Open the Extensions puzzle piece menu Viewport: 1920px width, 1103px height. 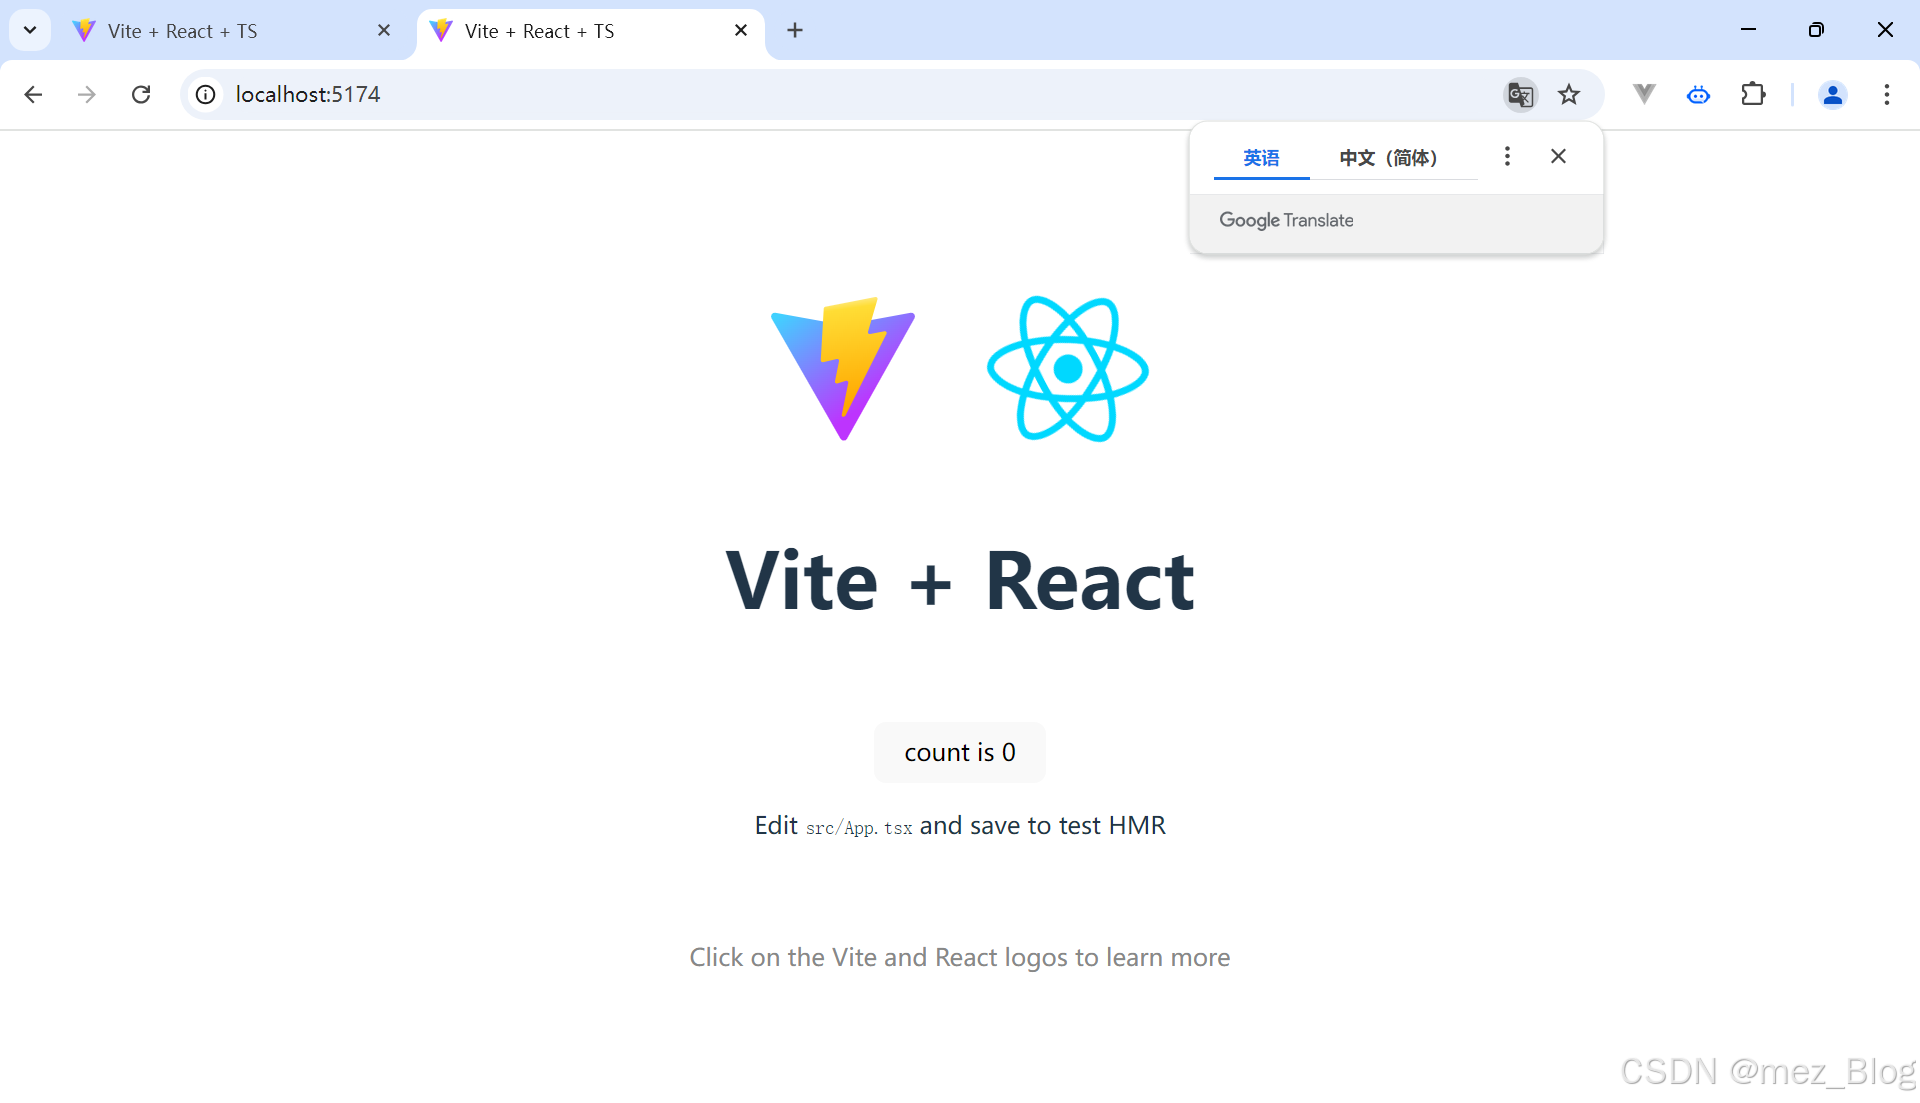click(1753, 94)
